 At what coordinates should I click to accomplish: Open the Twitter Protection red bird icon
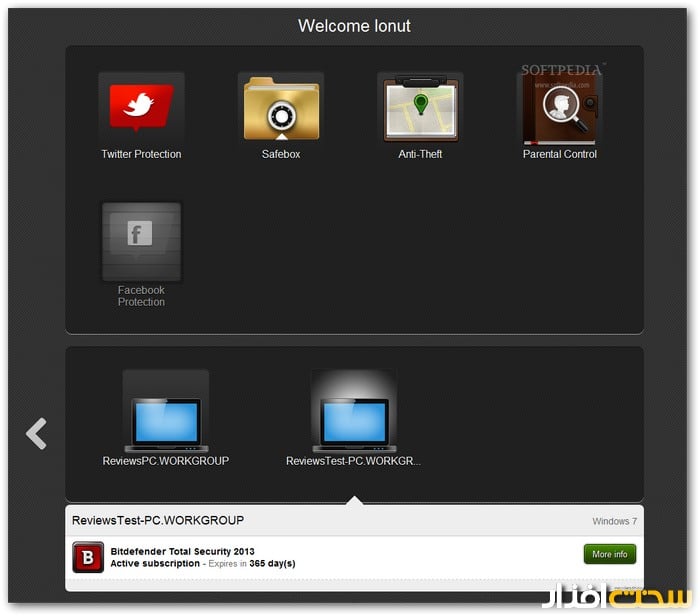141,109
